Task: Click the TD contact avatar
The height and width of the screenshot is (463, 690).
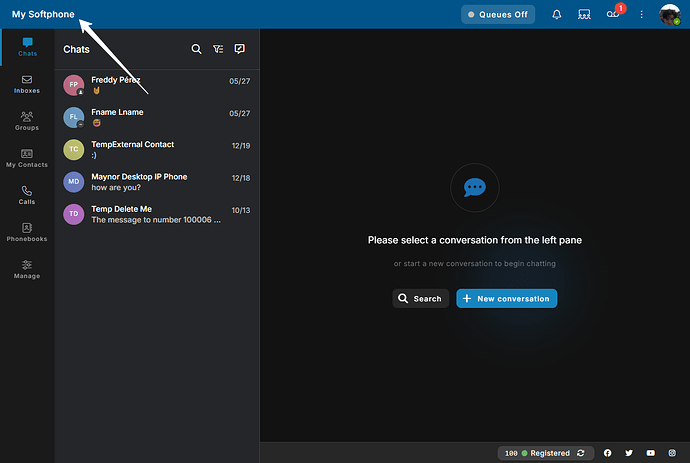Action: [73, 214]
